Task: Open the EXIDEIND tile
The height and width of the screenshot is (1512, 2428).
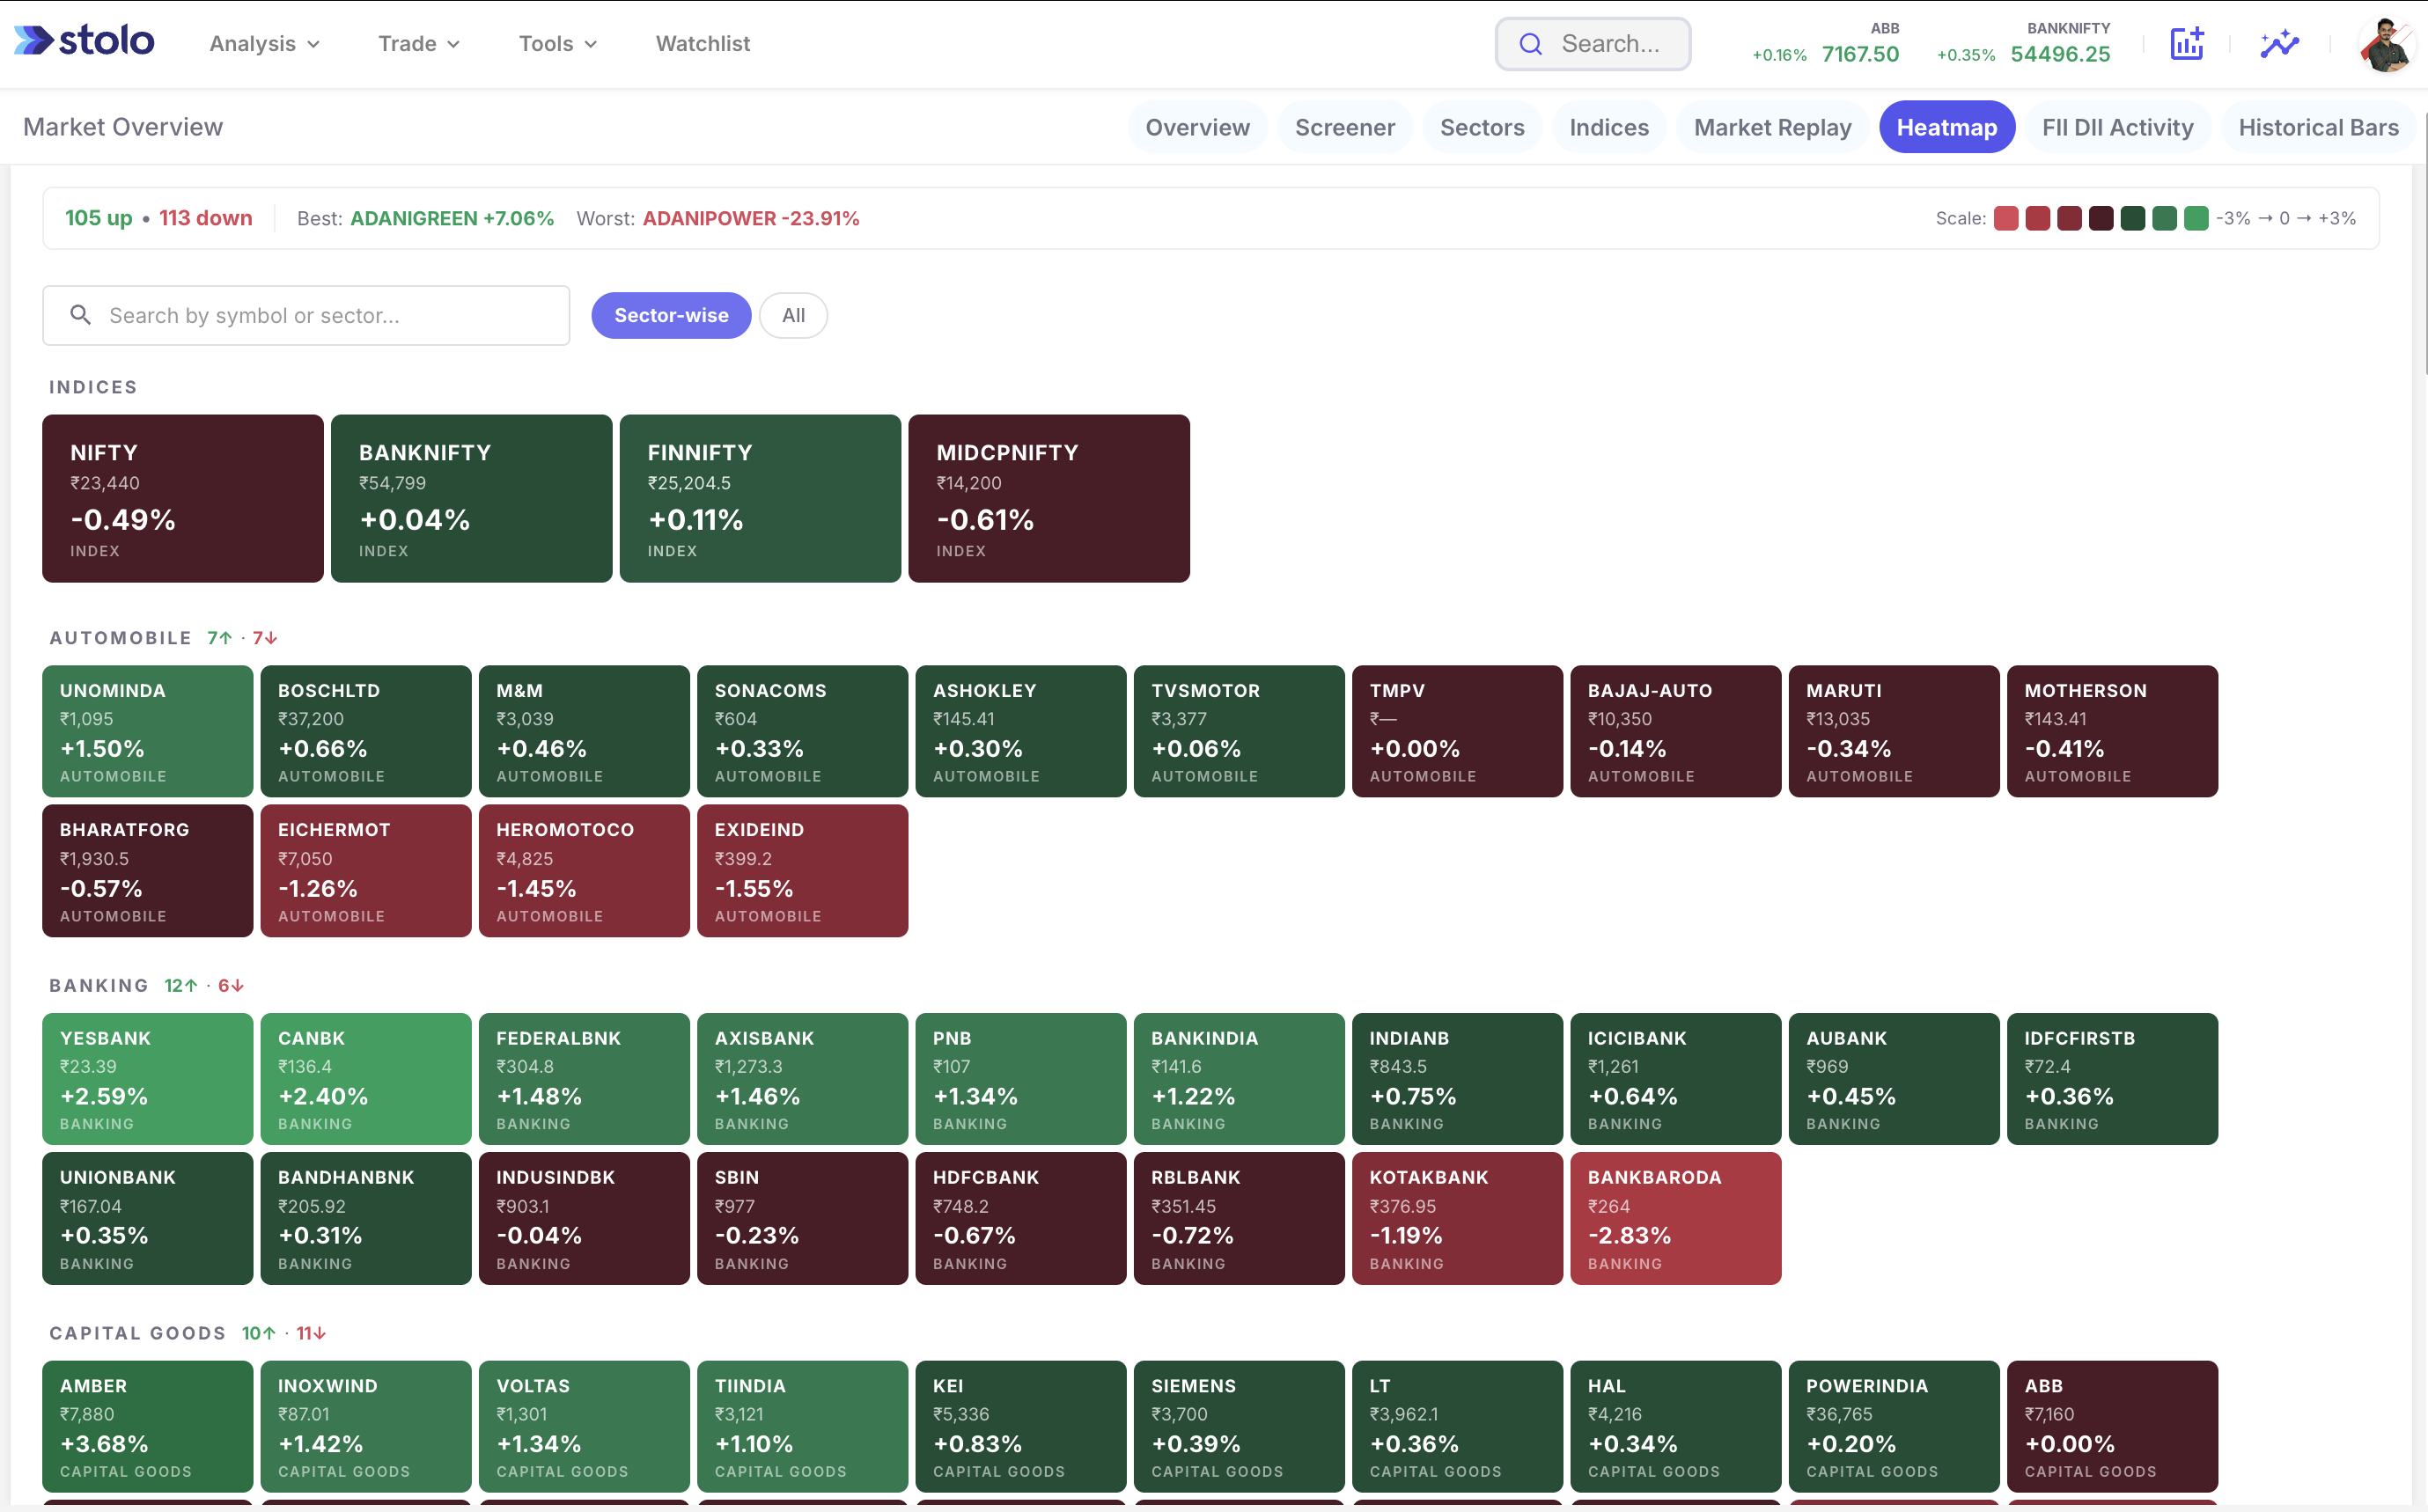Action: tap(802, 871)
